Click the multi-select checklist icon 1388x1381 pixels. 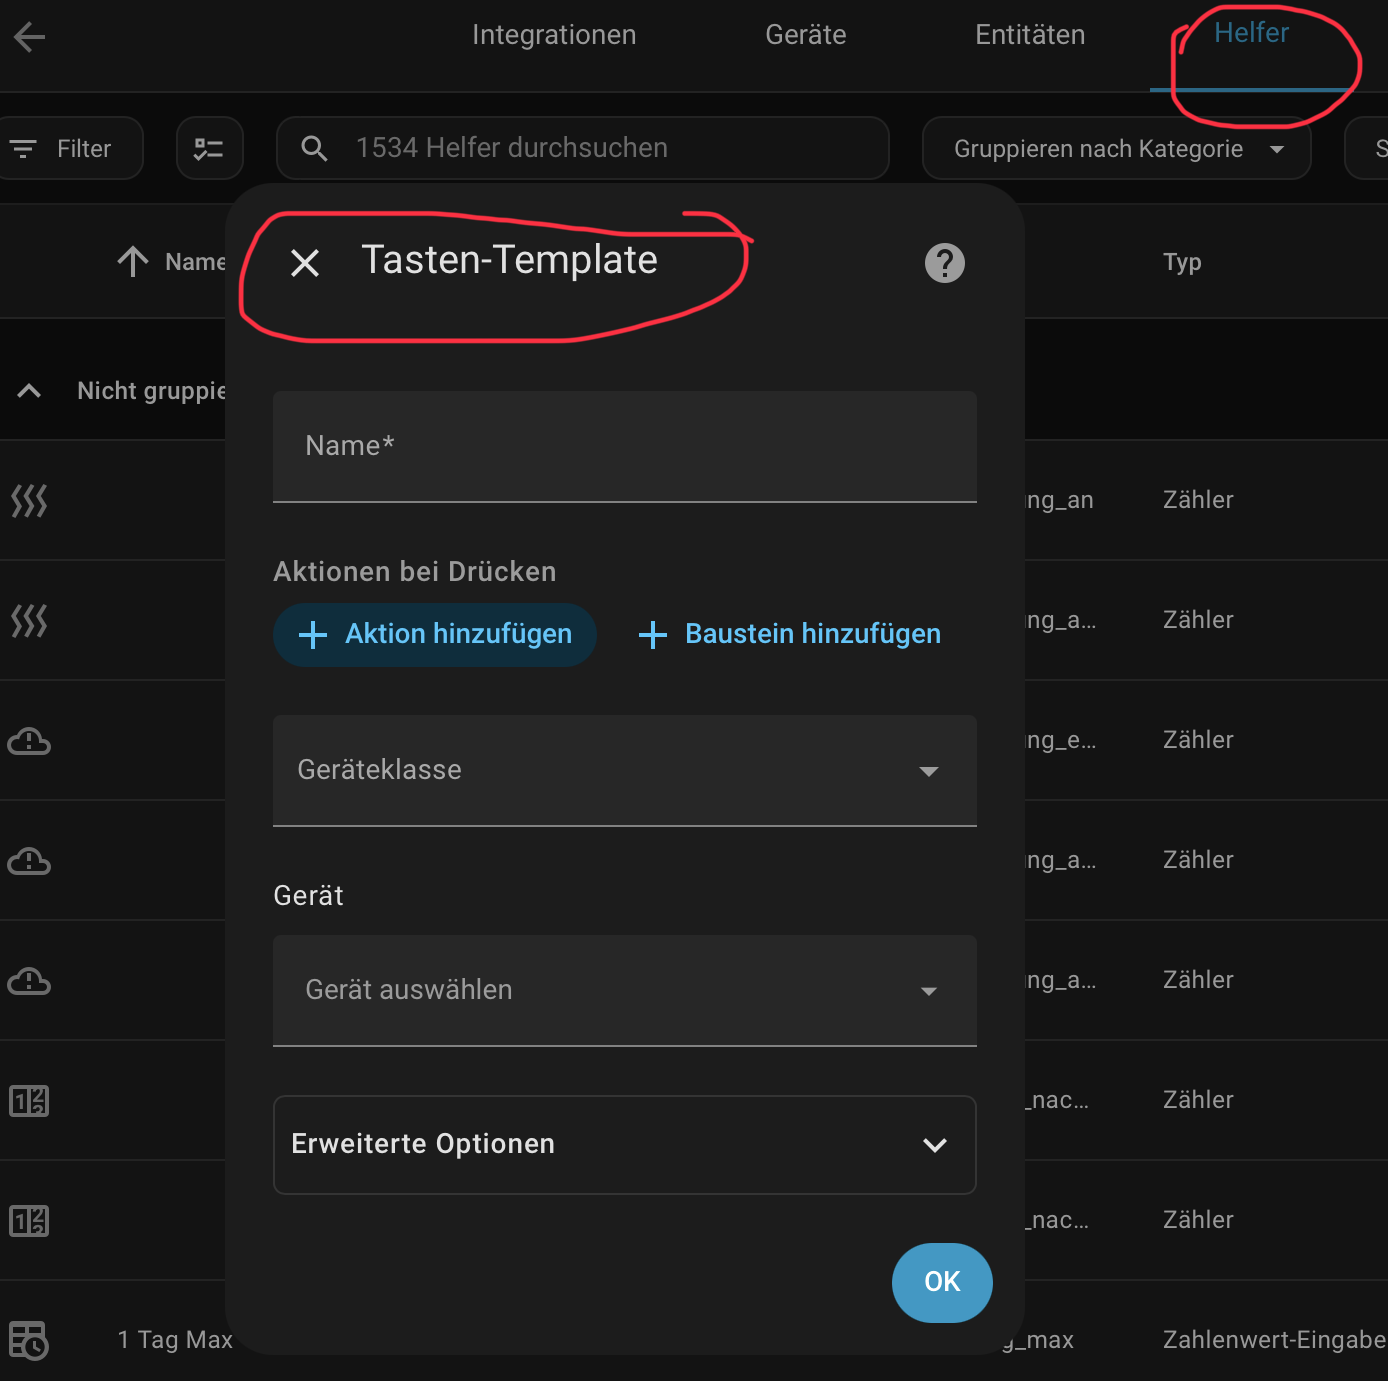(x=209, y=149)
